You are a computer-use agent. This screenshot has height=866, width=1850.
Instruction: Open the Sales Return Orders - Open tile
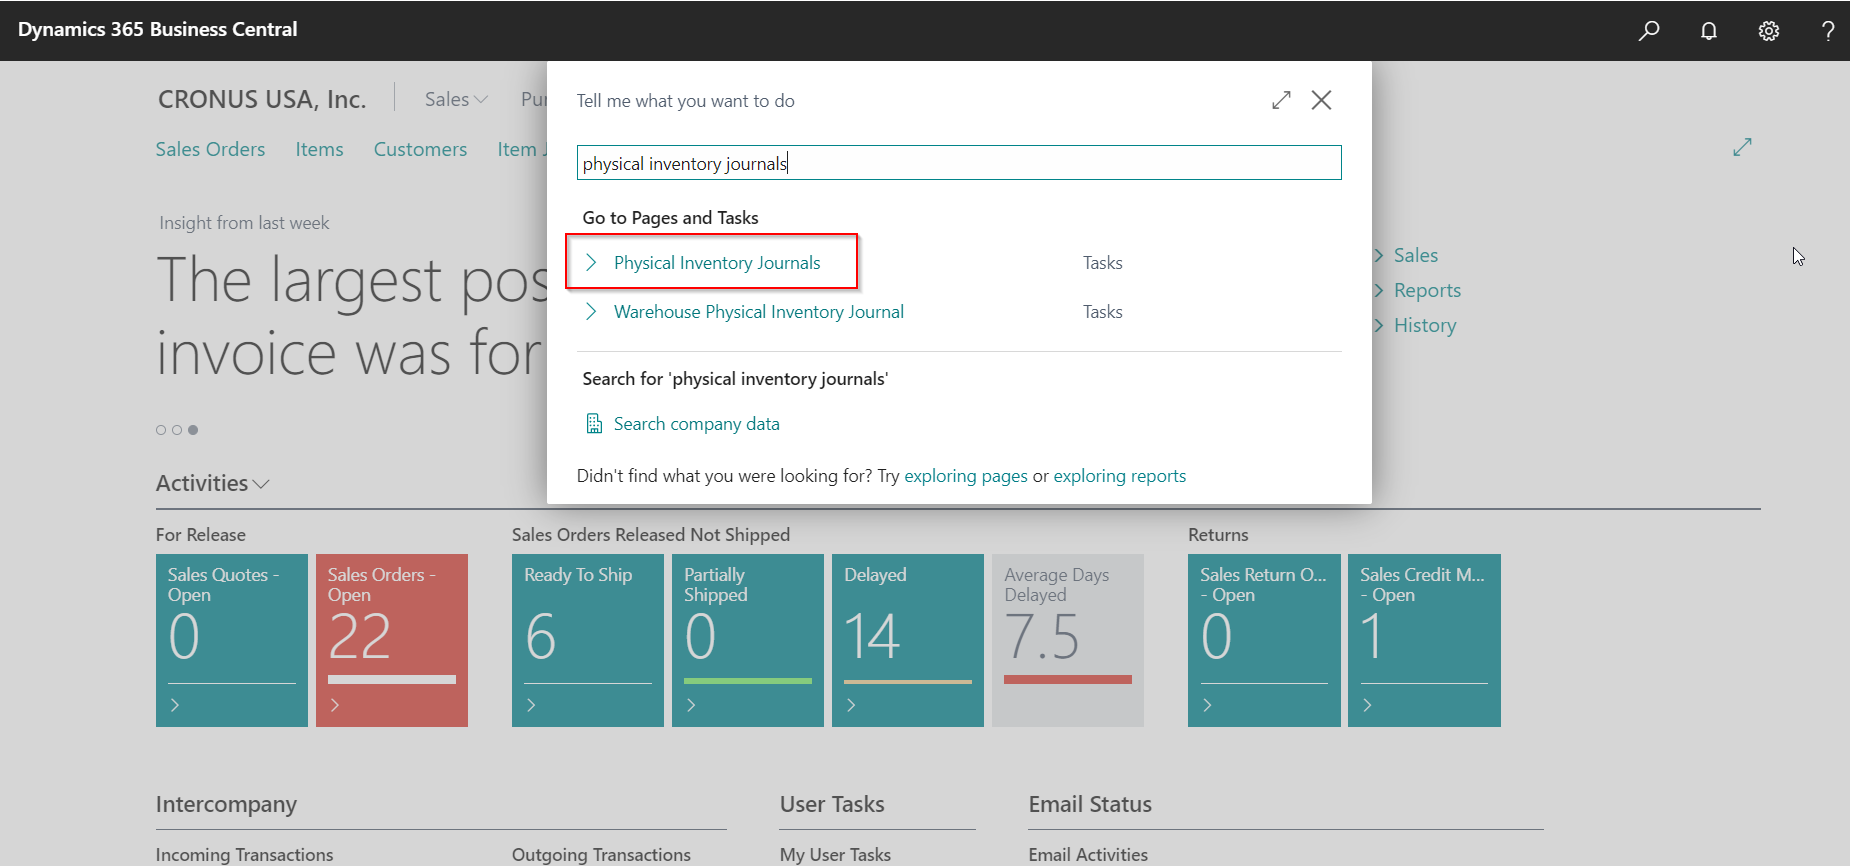point(1264,640)
